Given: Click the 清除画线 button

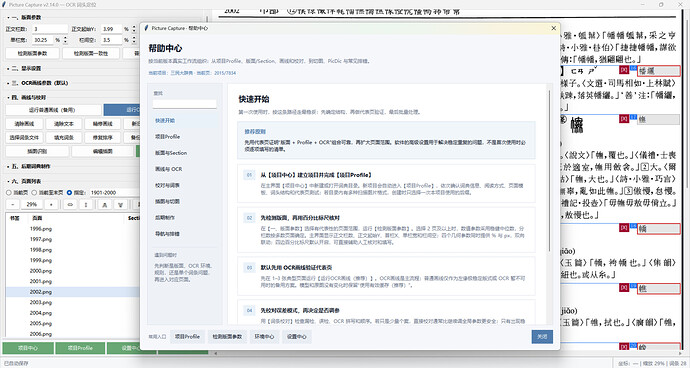Looking at the screenshot, I should coord(25,124).
